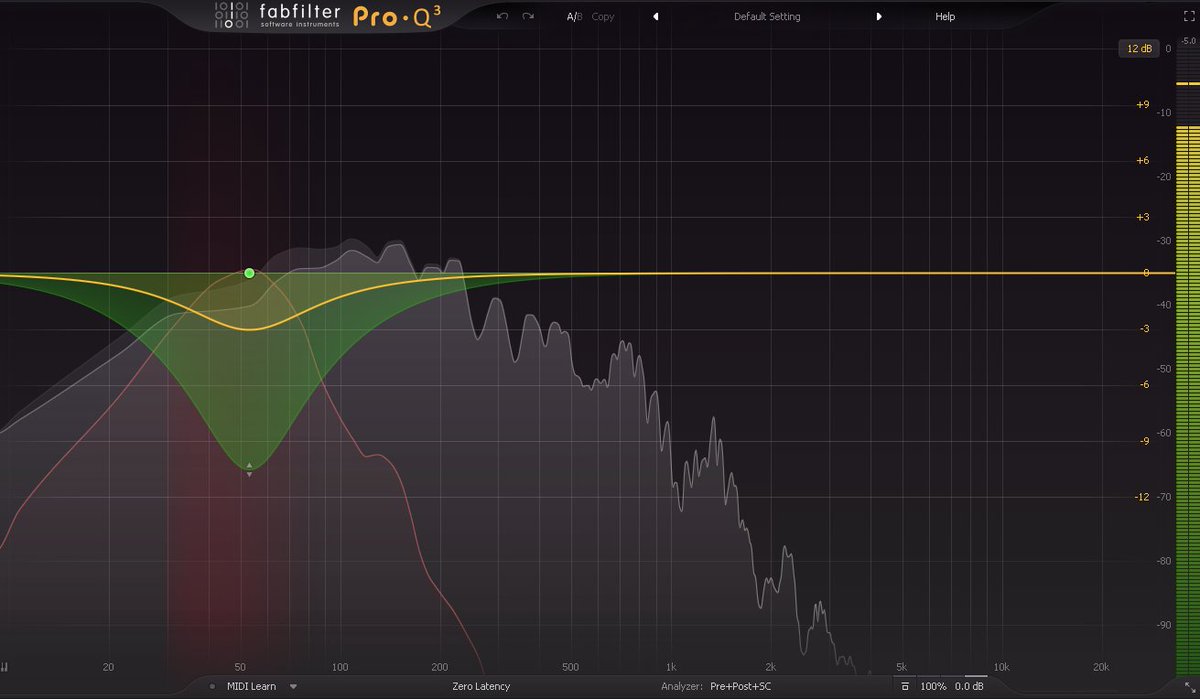The width and height of the screenshot is (1200, 699).
Task: Toggle the A/B comparison state
Action: [x=574, y=17]
